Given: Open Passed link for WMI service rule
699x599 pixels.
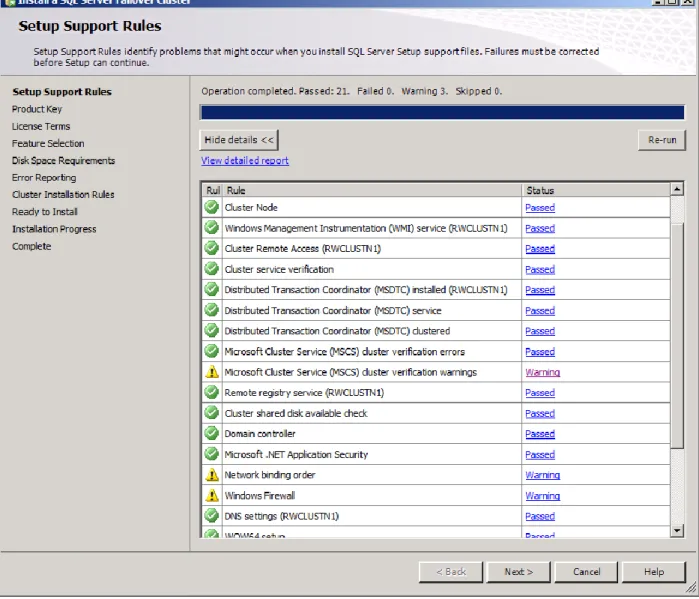Looking at the screenshot, I should [x=540, y=228].
